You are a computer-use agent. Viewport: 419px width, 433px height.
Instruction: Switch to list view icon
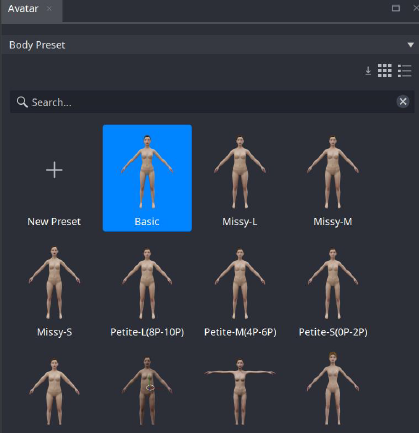pyautogui.click(x=404, y=71)
